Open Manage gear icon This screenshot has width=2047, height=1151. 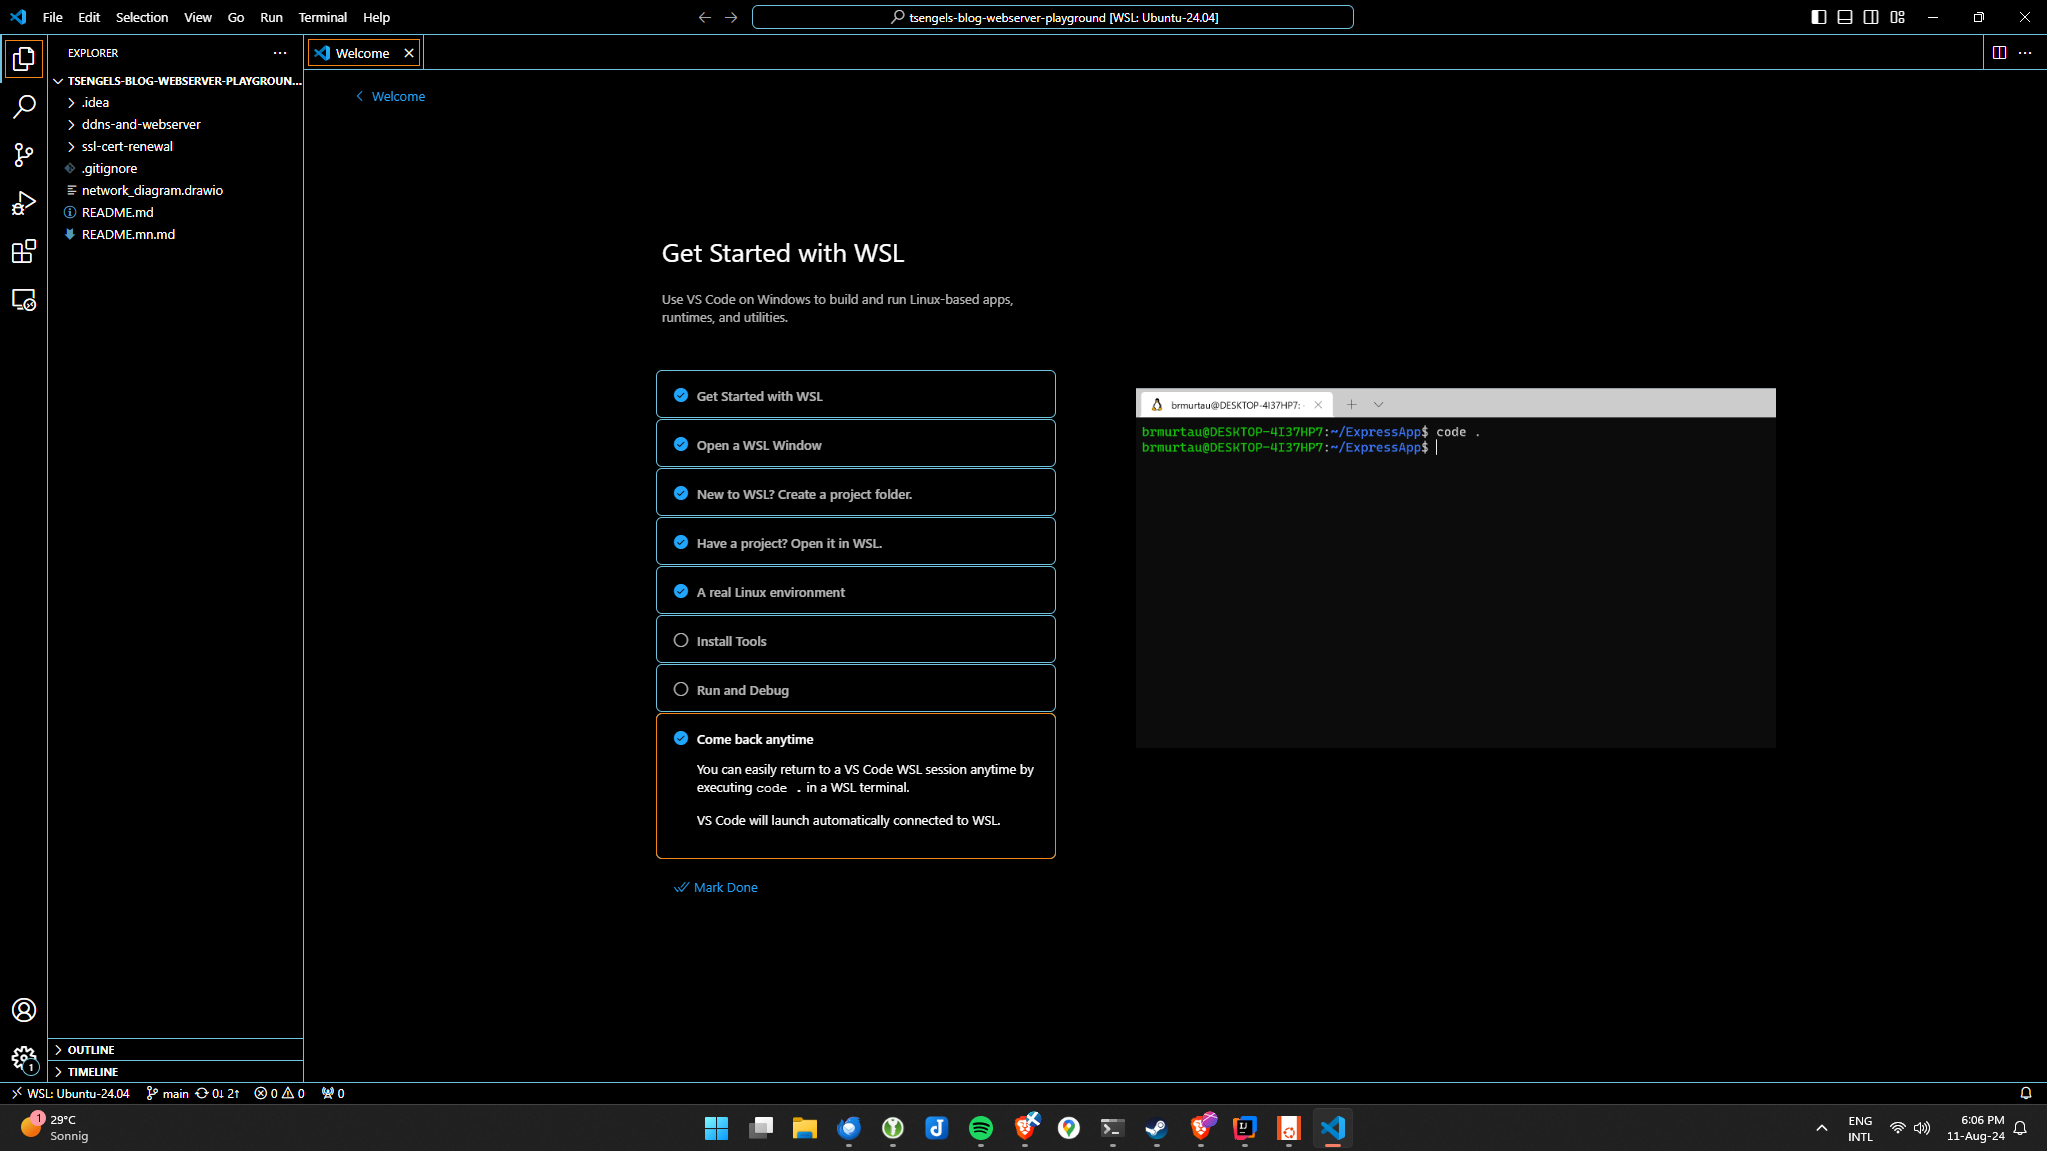(x=24, y=1058)
